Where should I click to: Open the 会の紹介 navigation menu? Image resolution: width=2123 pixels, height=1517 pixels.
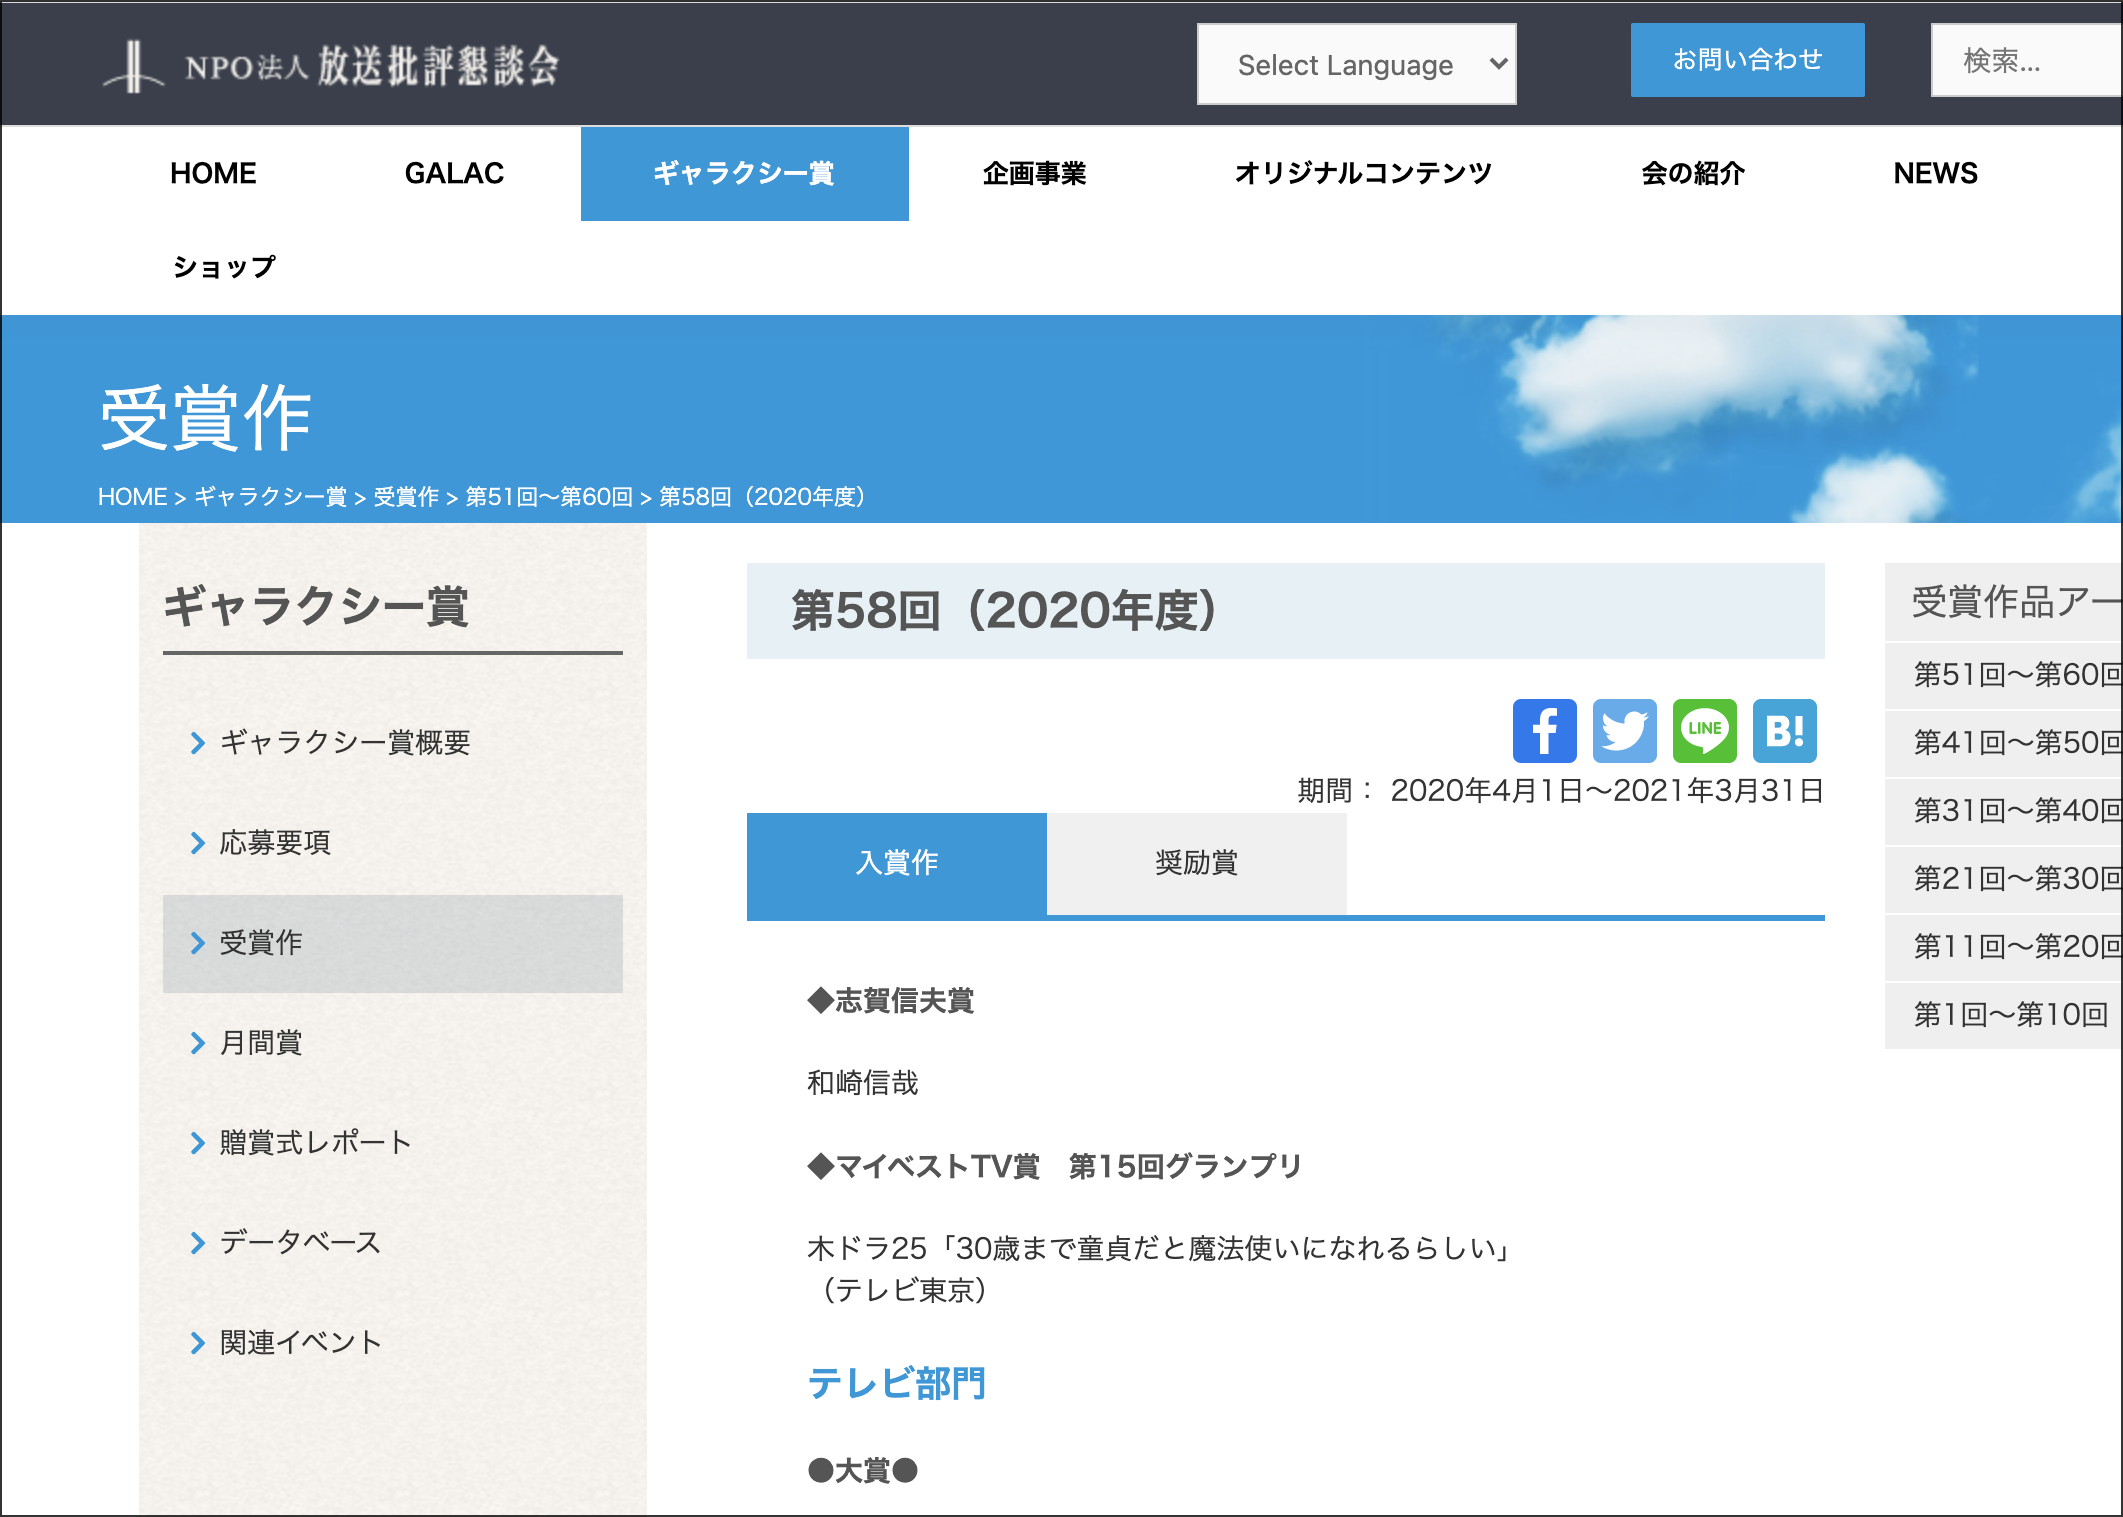1692,174
